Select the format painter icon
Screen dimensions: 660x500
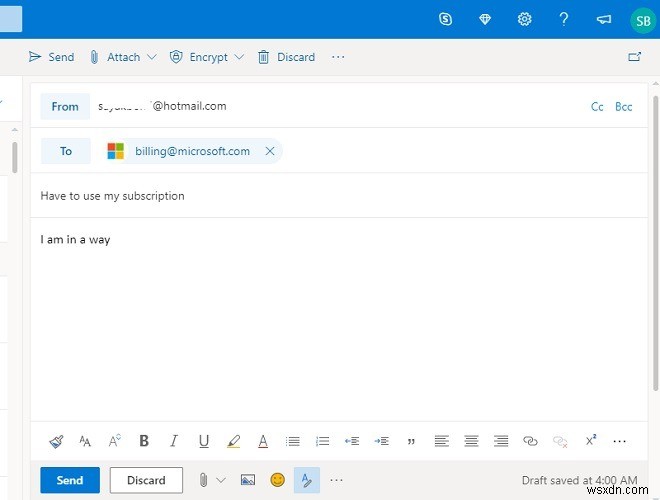click(x=56, y=441)
